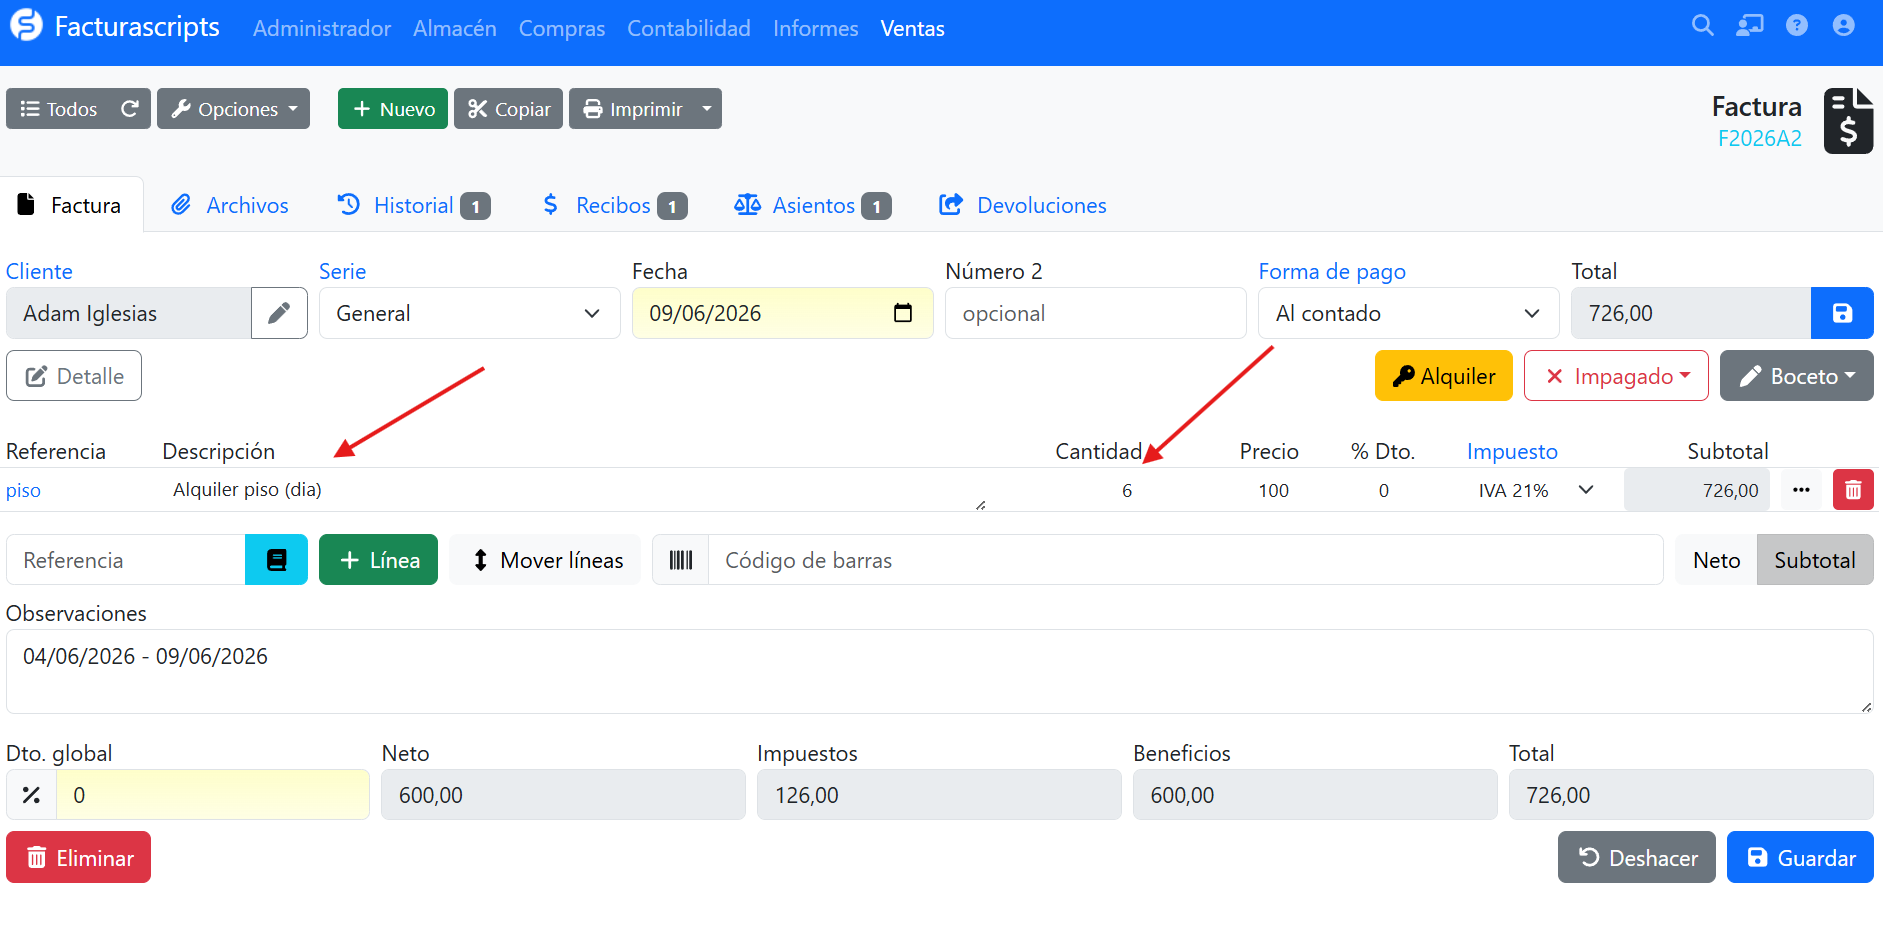Open the calendar picker in Fecha field
The image size is (1883, 925).
click(x=903, y=313)
